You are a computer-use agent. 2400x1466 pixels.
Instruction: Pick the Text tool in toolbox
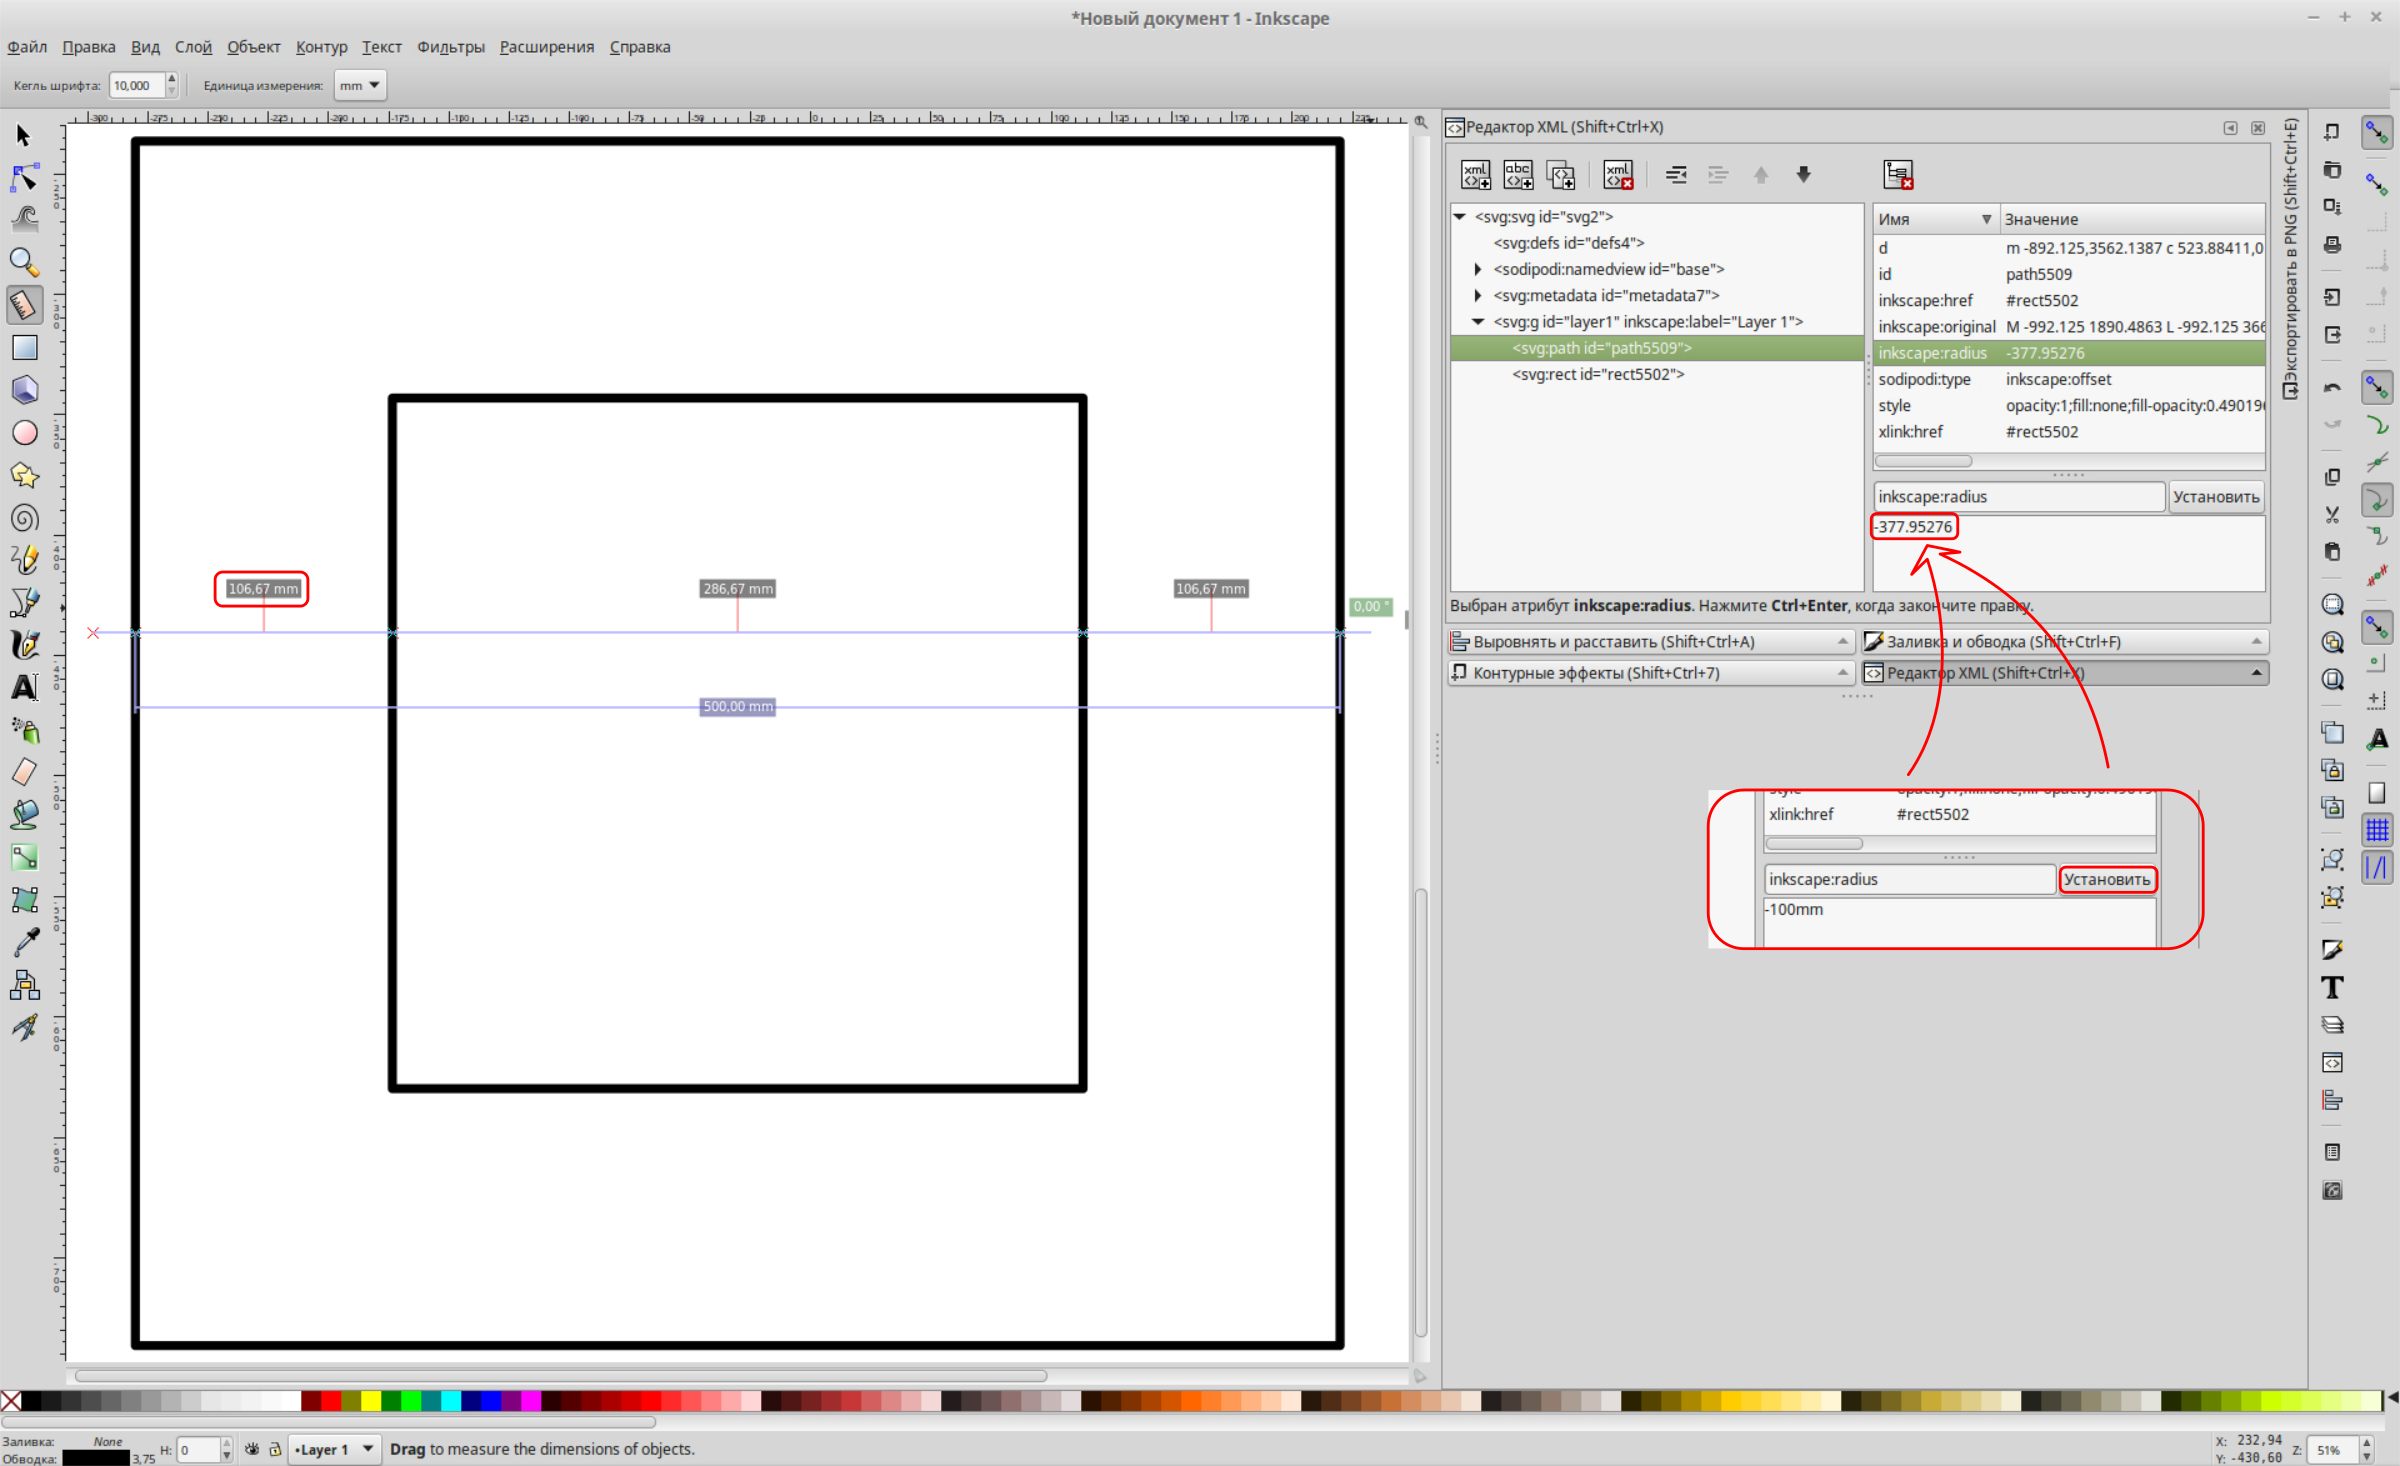point(24,688)
